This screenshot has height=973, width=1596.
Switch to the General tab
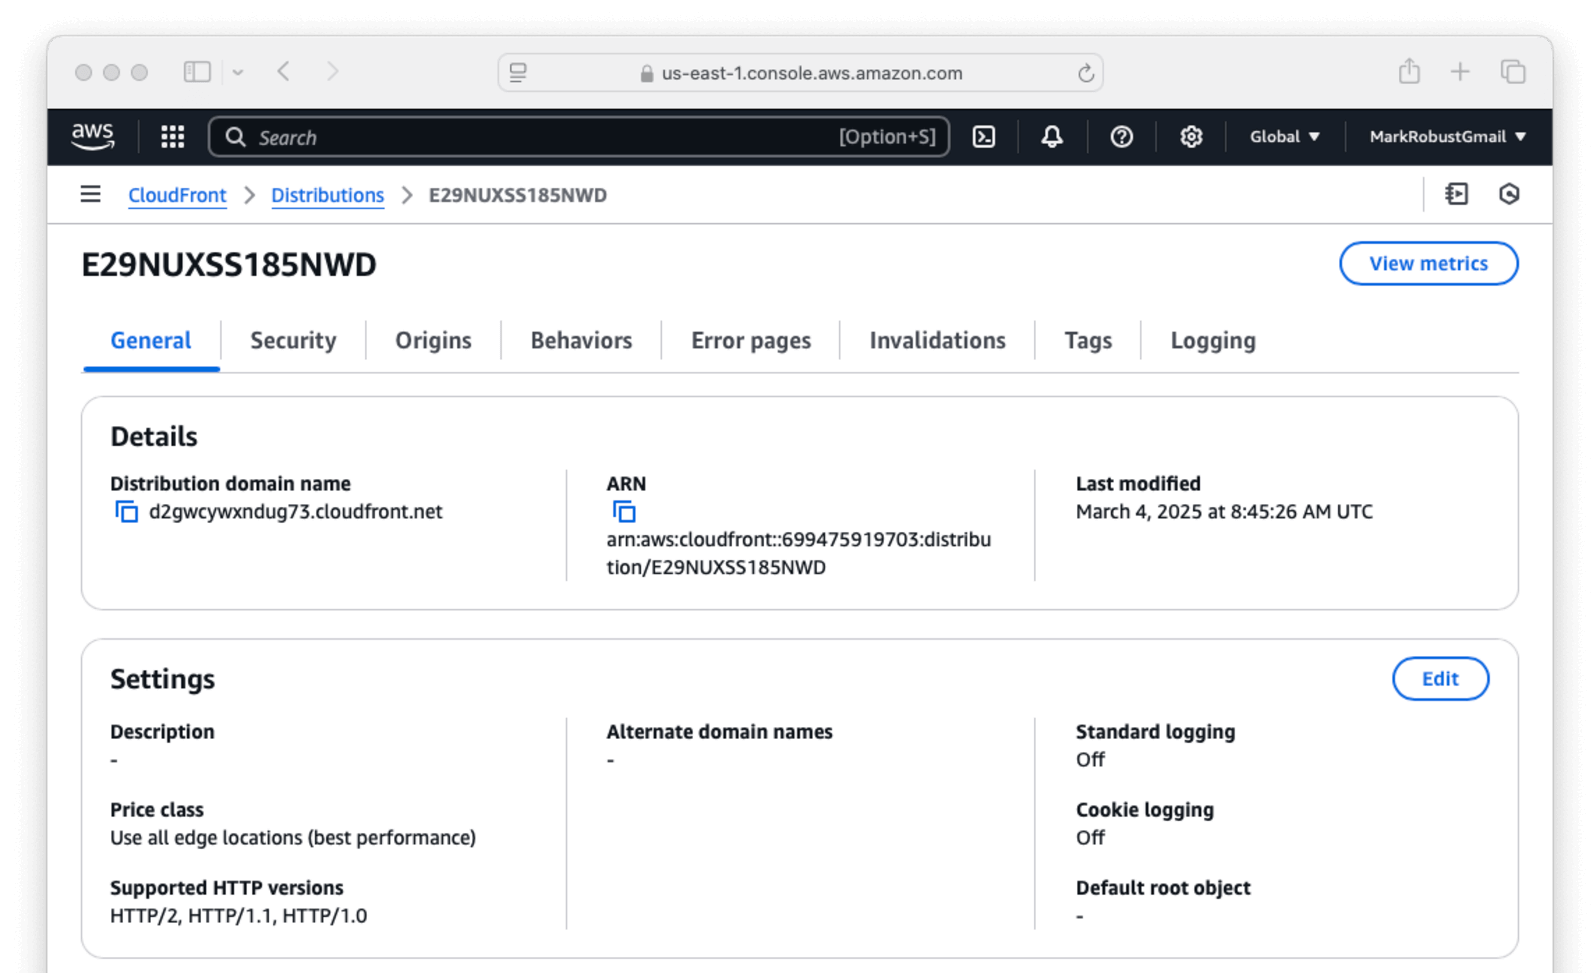coord(151,341)
